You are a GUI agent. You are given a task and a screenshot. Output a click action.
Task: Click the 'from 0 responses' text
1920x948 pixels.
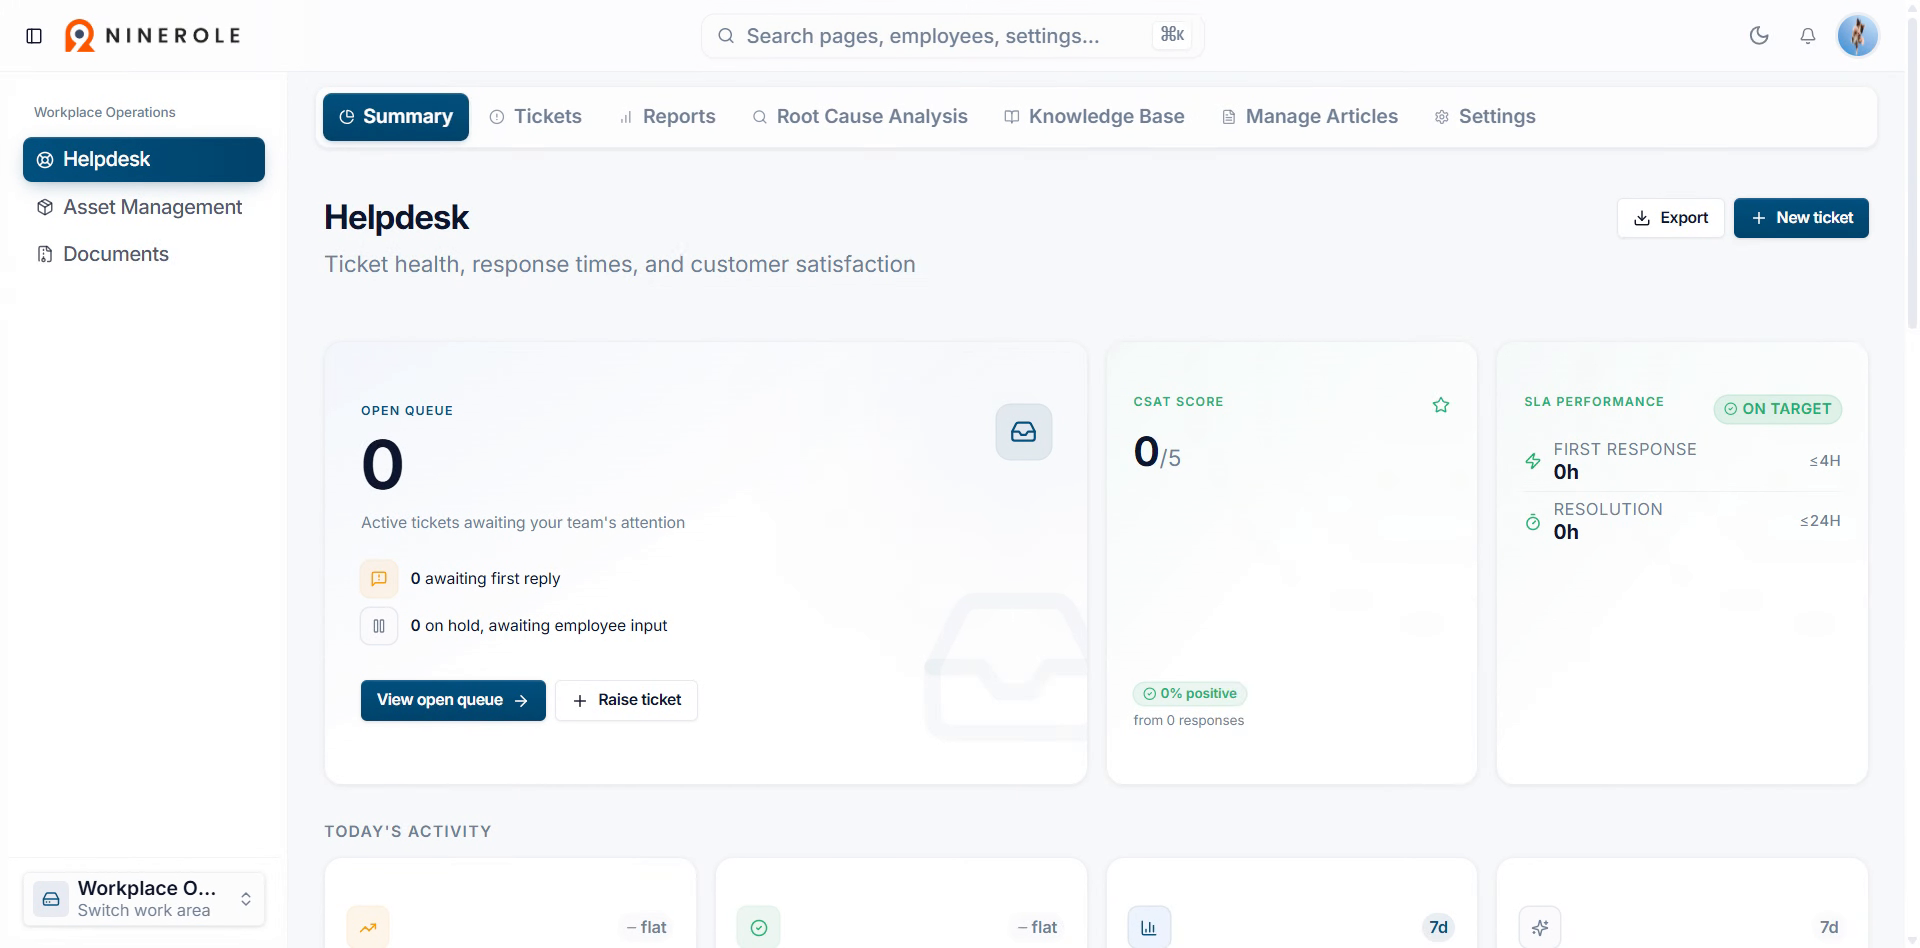(1189, 720)
